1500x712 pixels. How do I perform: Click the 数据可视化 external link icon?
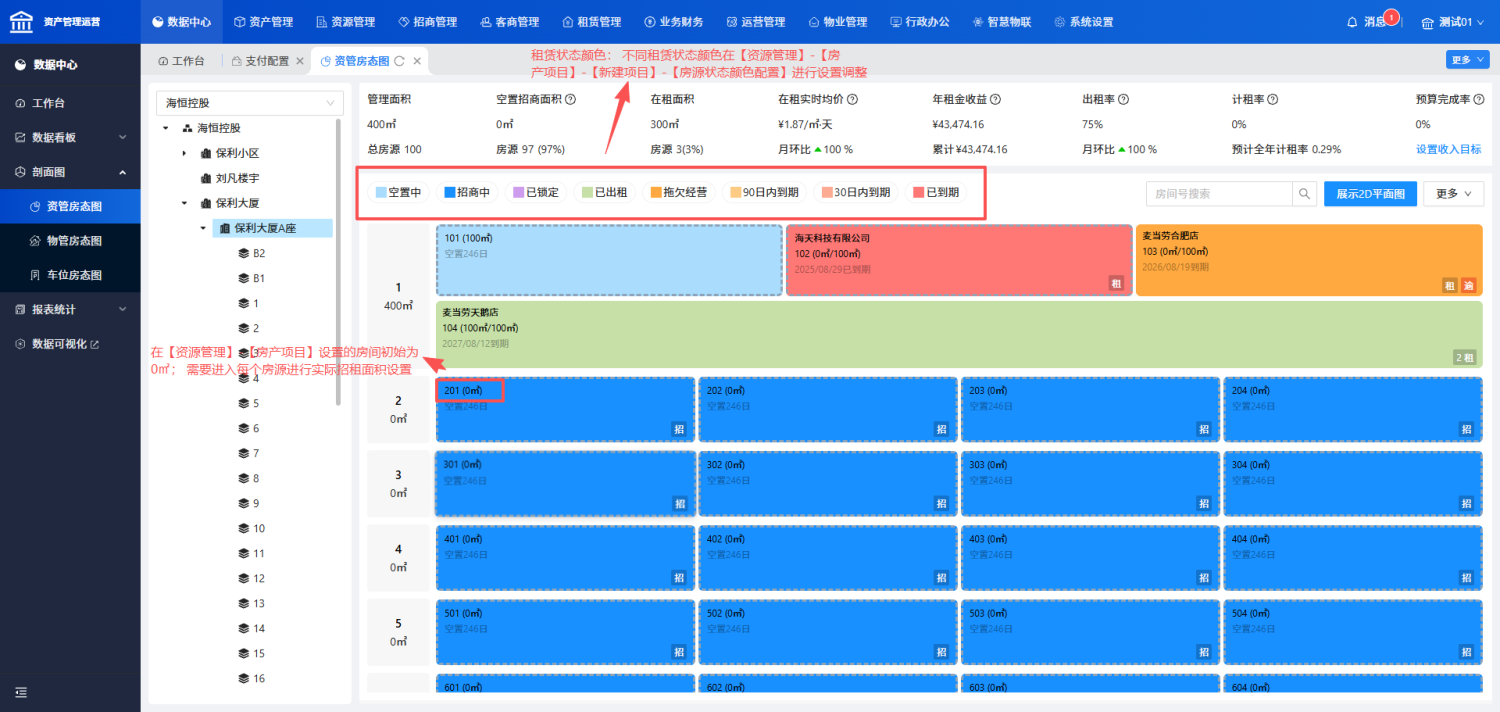tap(95, 344)
